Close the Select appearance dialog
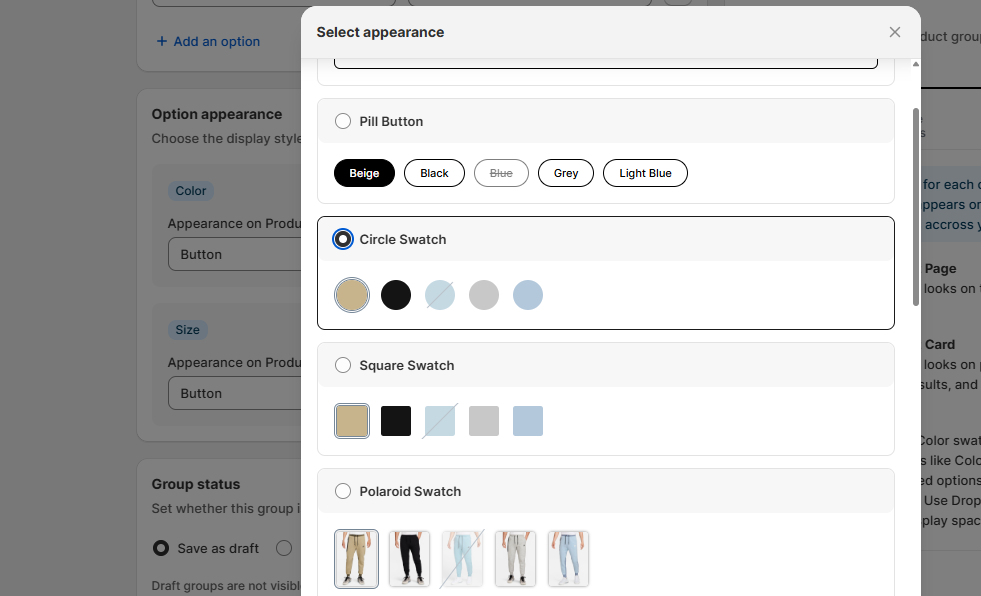 tap(895, 32)
